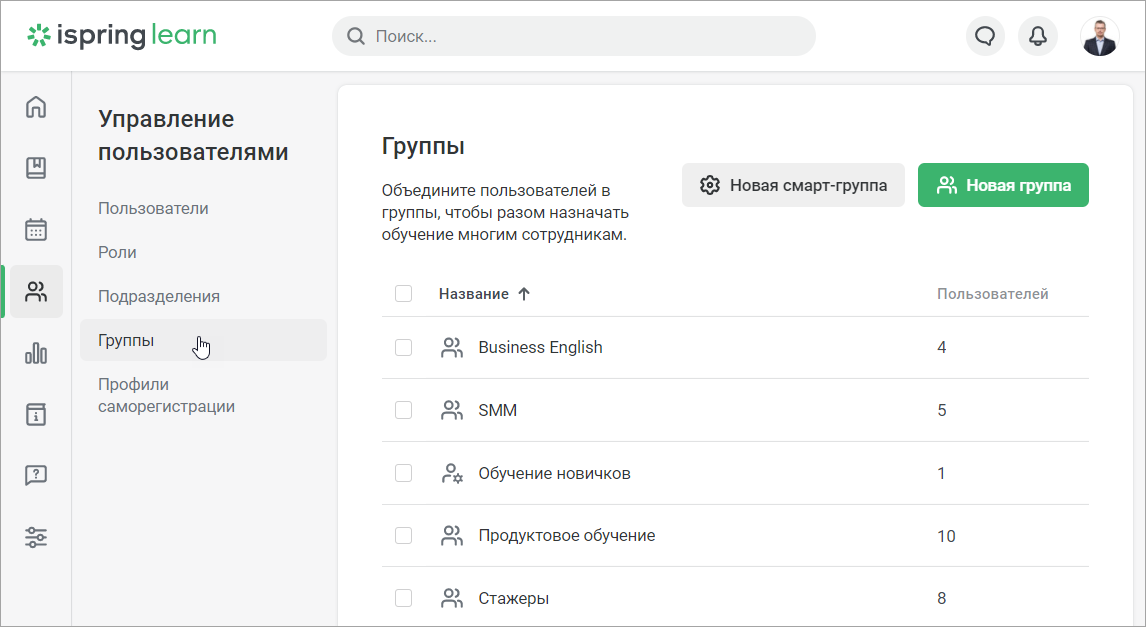
Task: Click the sort arrow next to Название
Action: coord(524,294)
